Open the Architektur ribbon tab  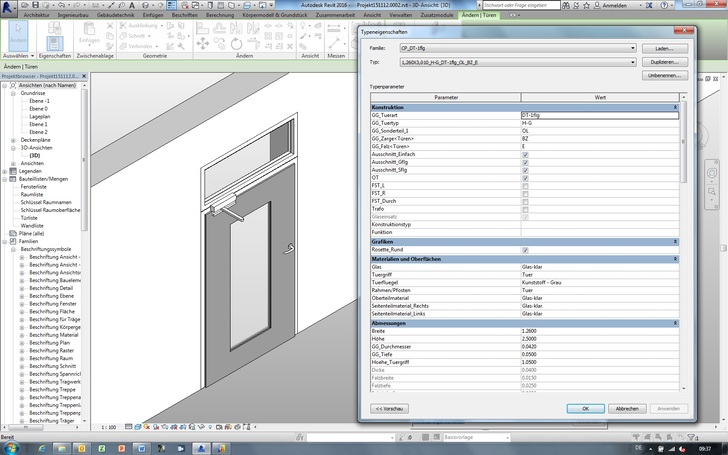[36, 16]
